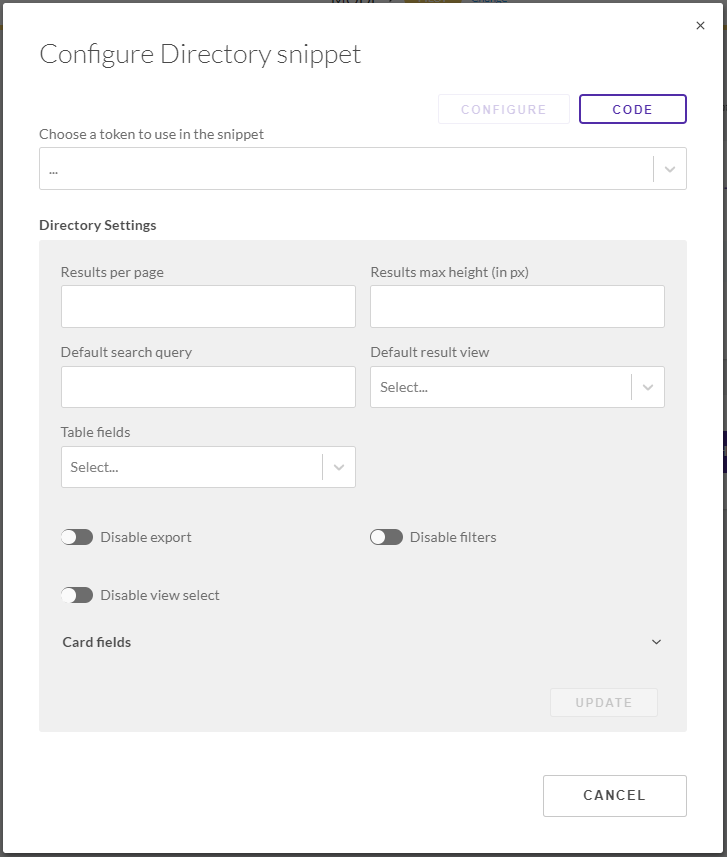The image size is (727, 857).
Task: Click the Update button
Action: click(x=604, y=702)
